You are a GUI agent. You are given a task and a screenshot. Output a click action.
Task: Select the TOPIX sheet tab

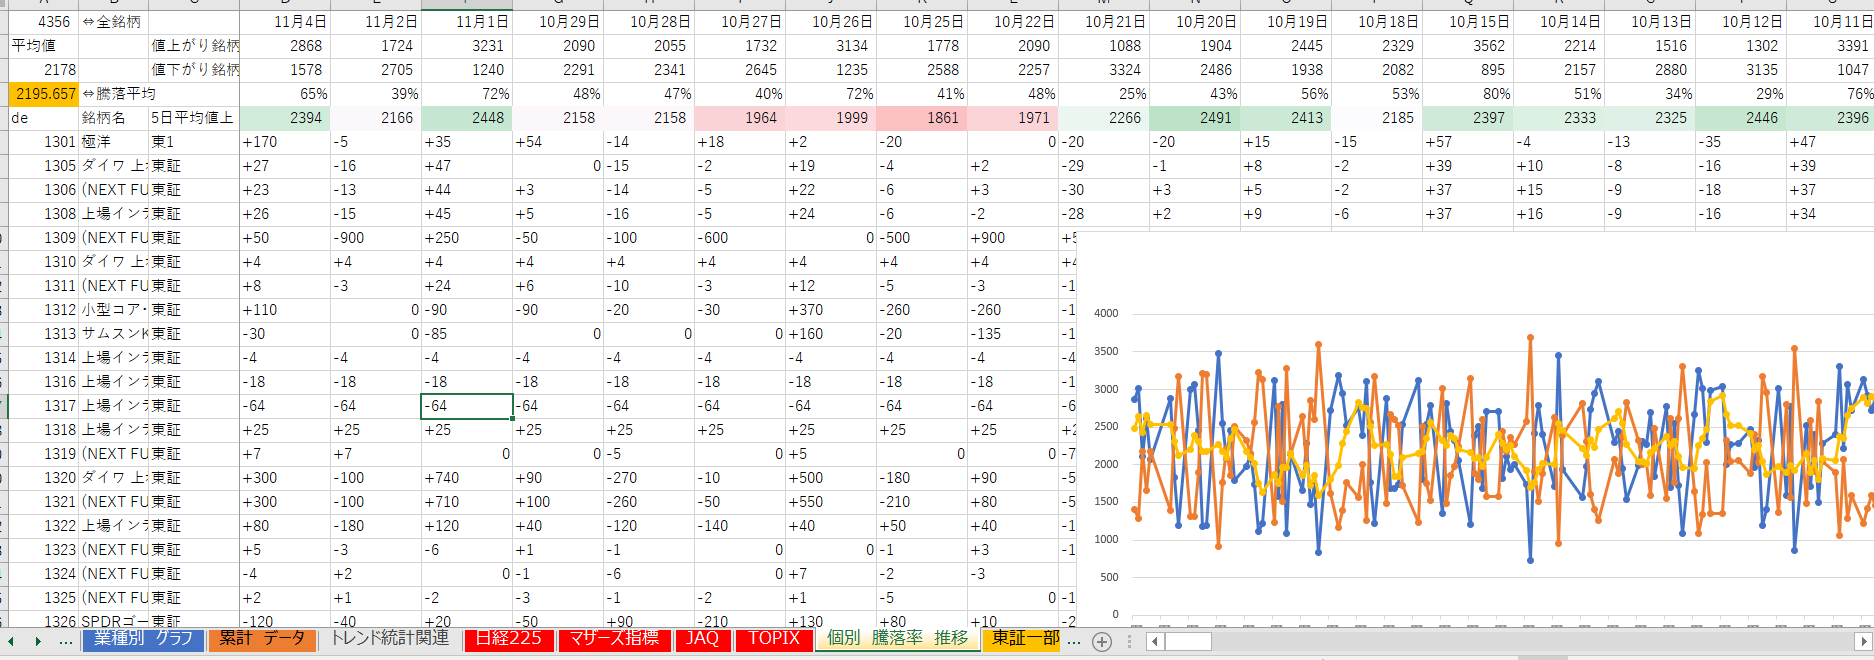[774, 639]
